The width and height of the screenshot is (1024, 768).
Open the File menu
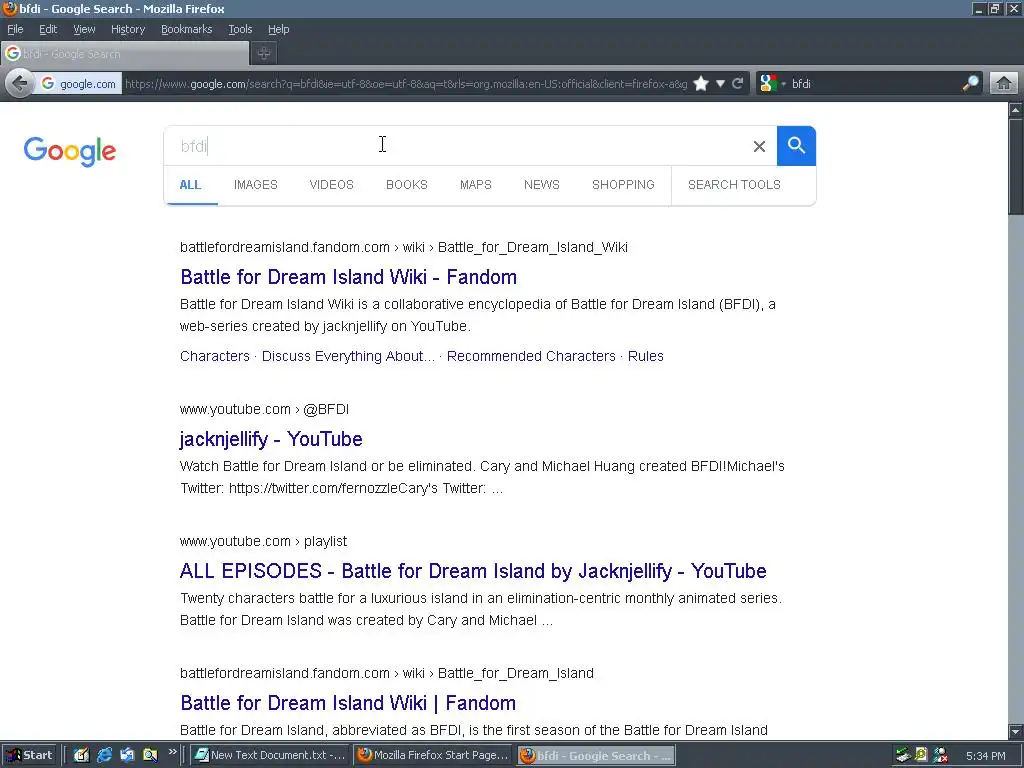pyautogui.click(x=15, y=29)
